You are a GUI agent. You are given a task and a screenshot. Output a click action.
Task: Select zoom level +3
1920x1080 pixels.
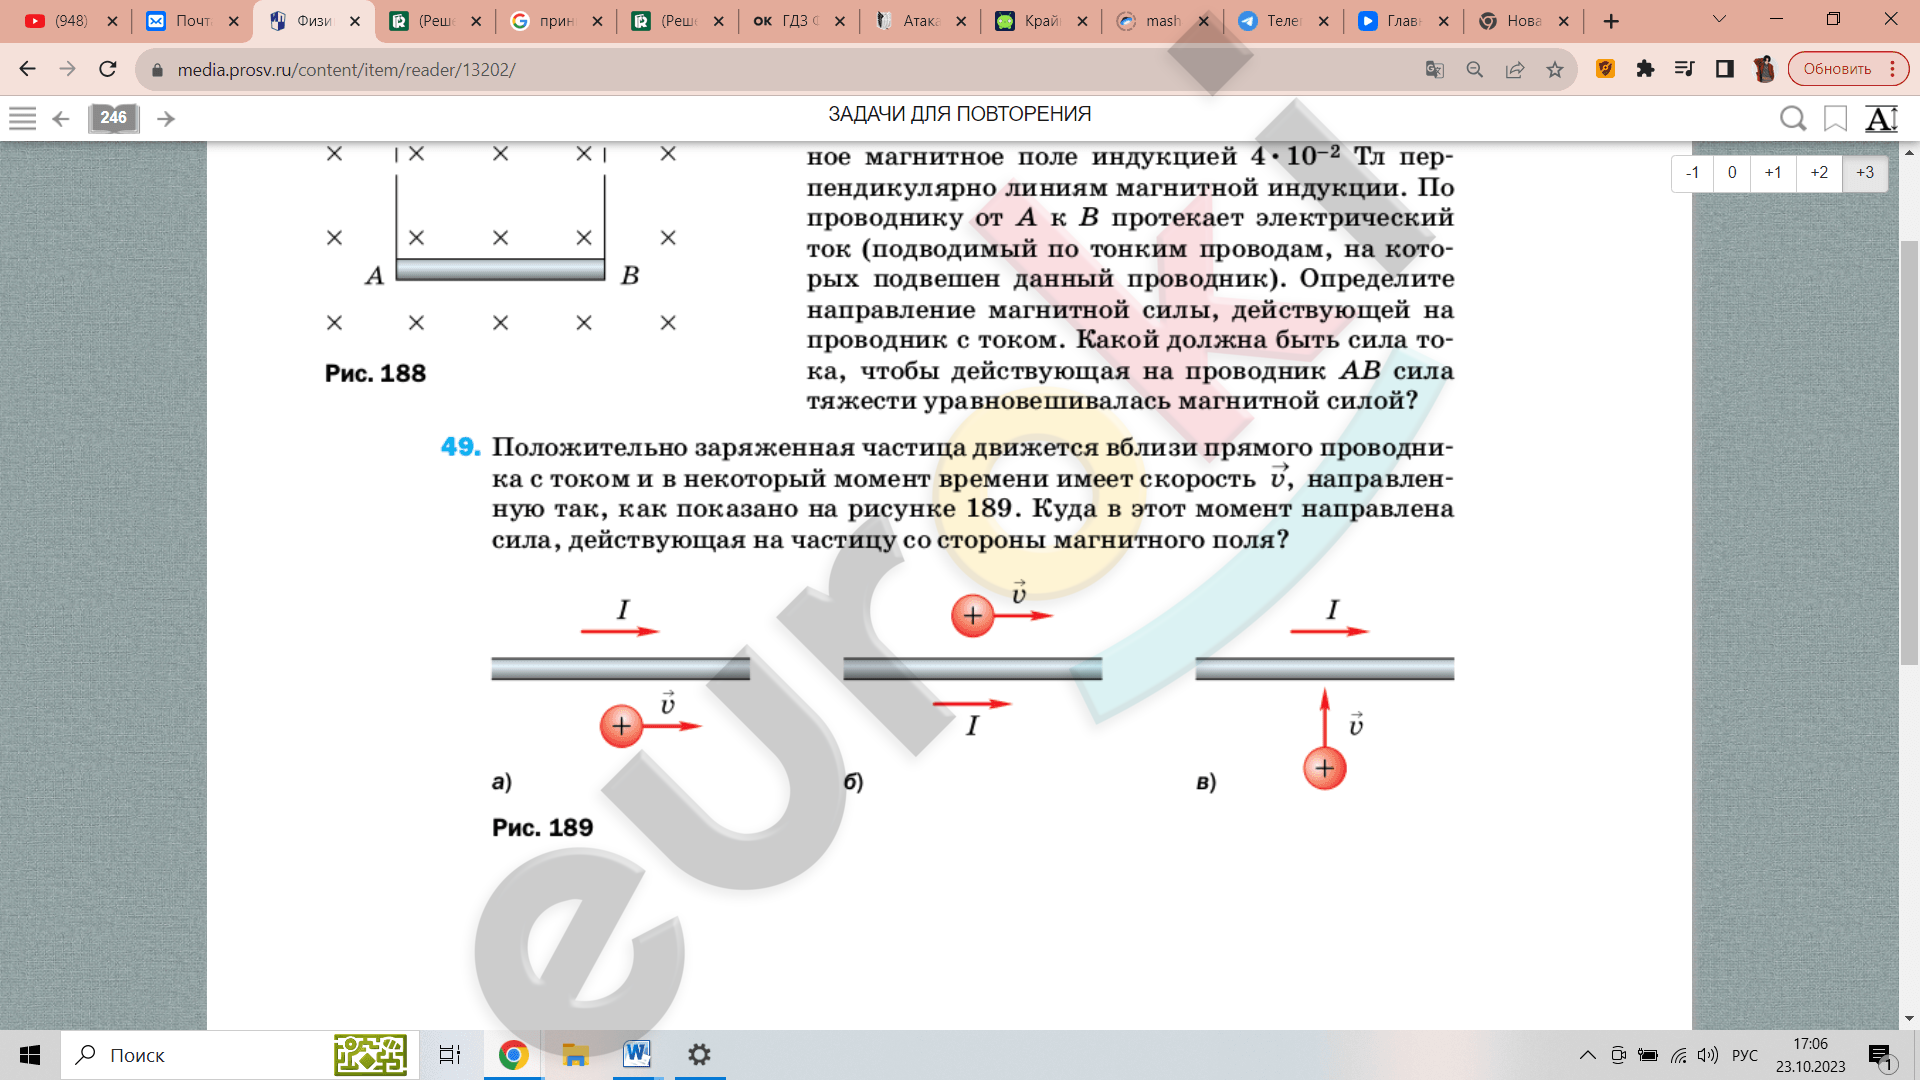1865,172
